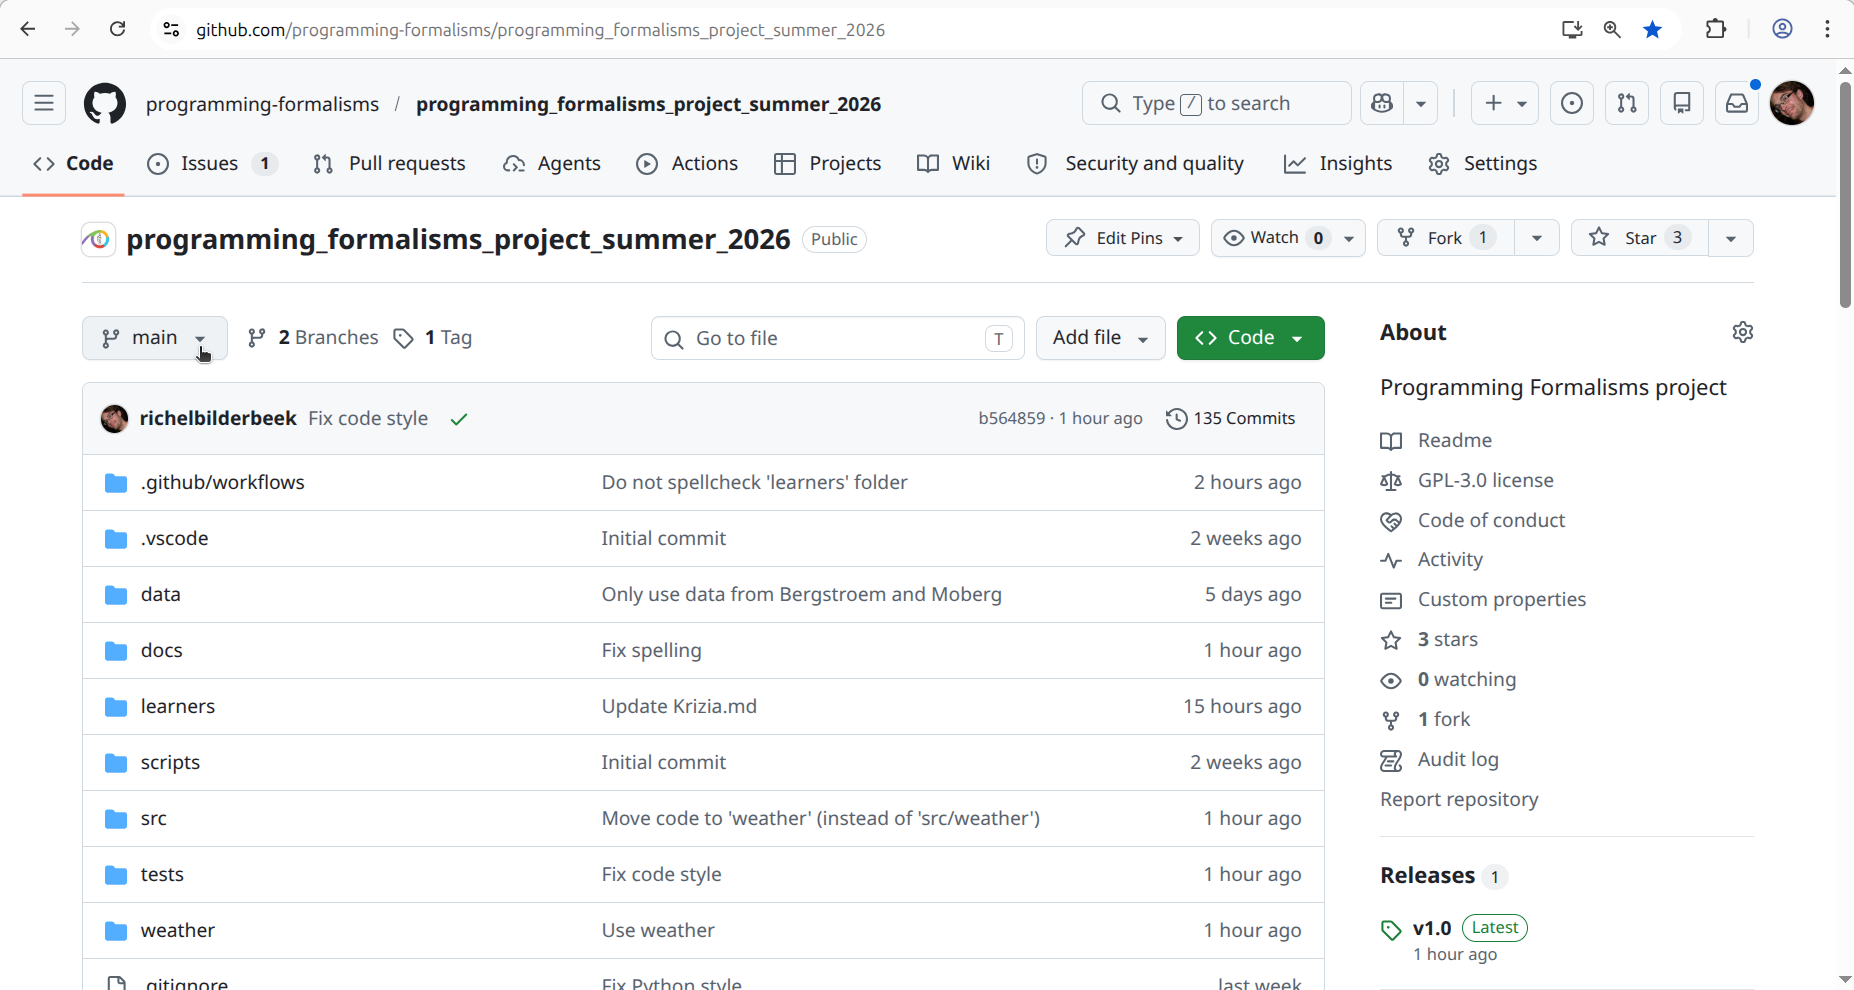The height and width of the screenshot is (990, 1854).
Task: Open the issues shortcut icon in header
Action: [x=1572, y=103]
